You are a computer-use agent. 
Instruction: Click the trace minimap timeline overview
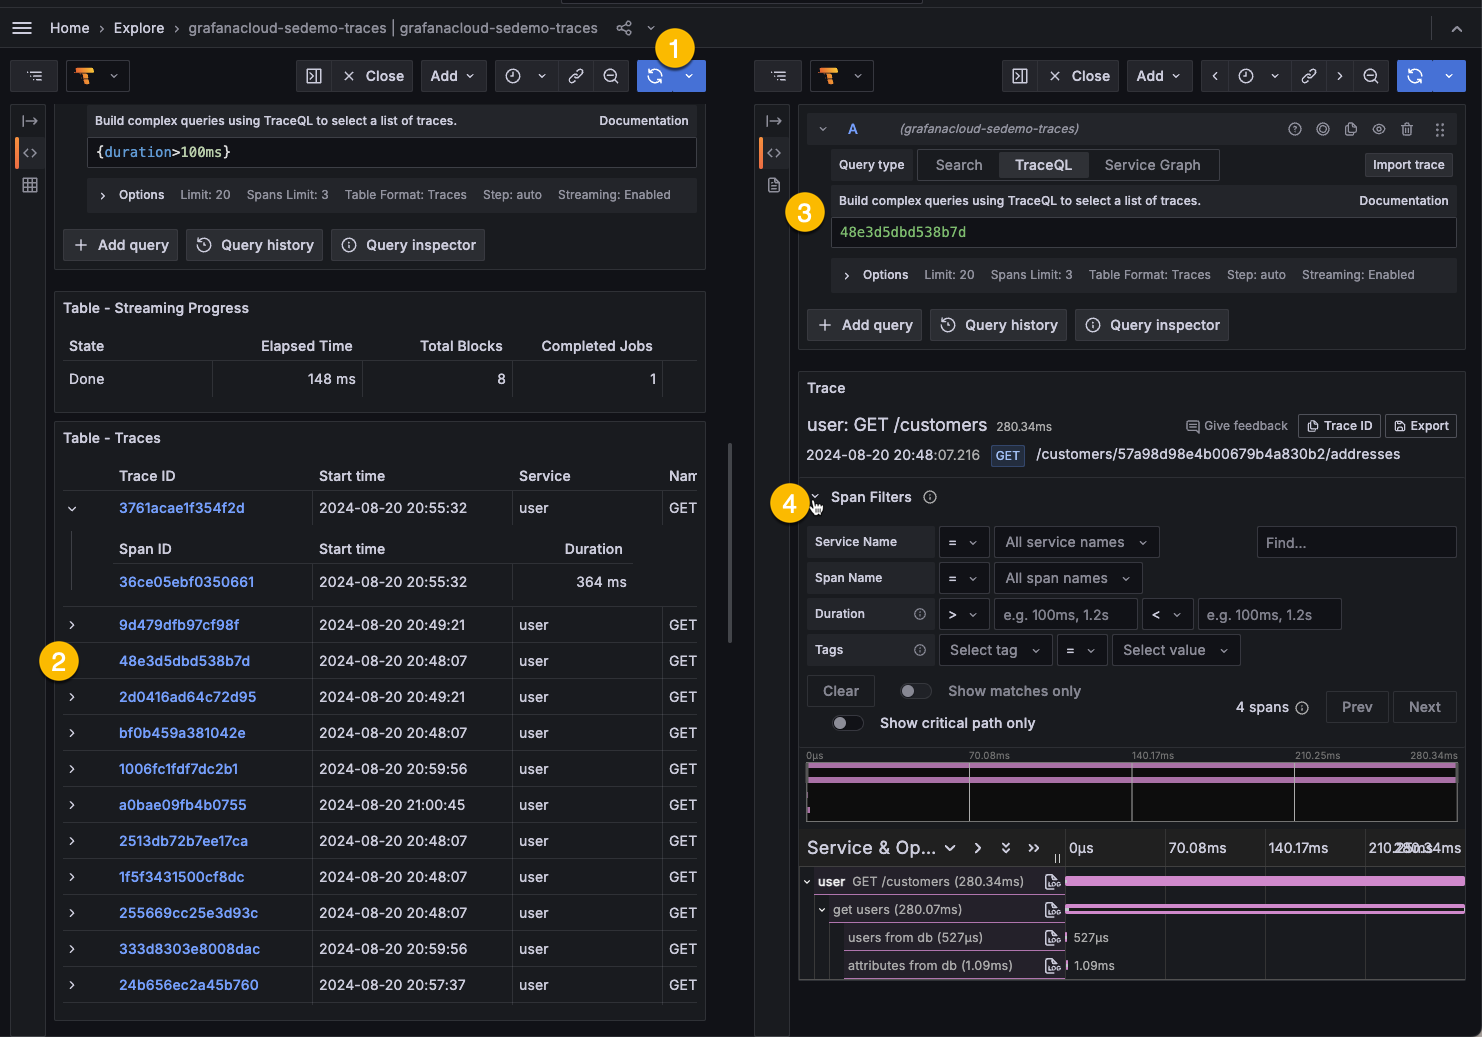[x=1131, y=791]
